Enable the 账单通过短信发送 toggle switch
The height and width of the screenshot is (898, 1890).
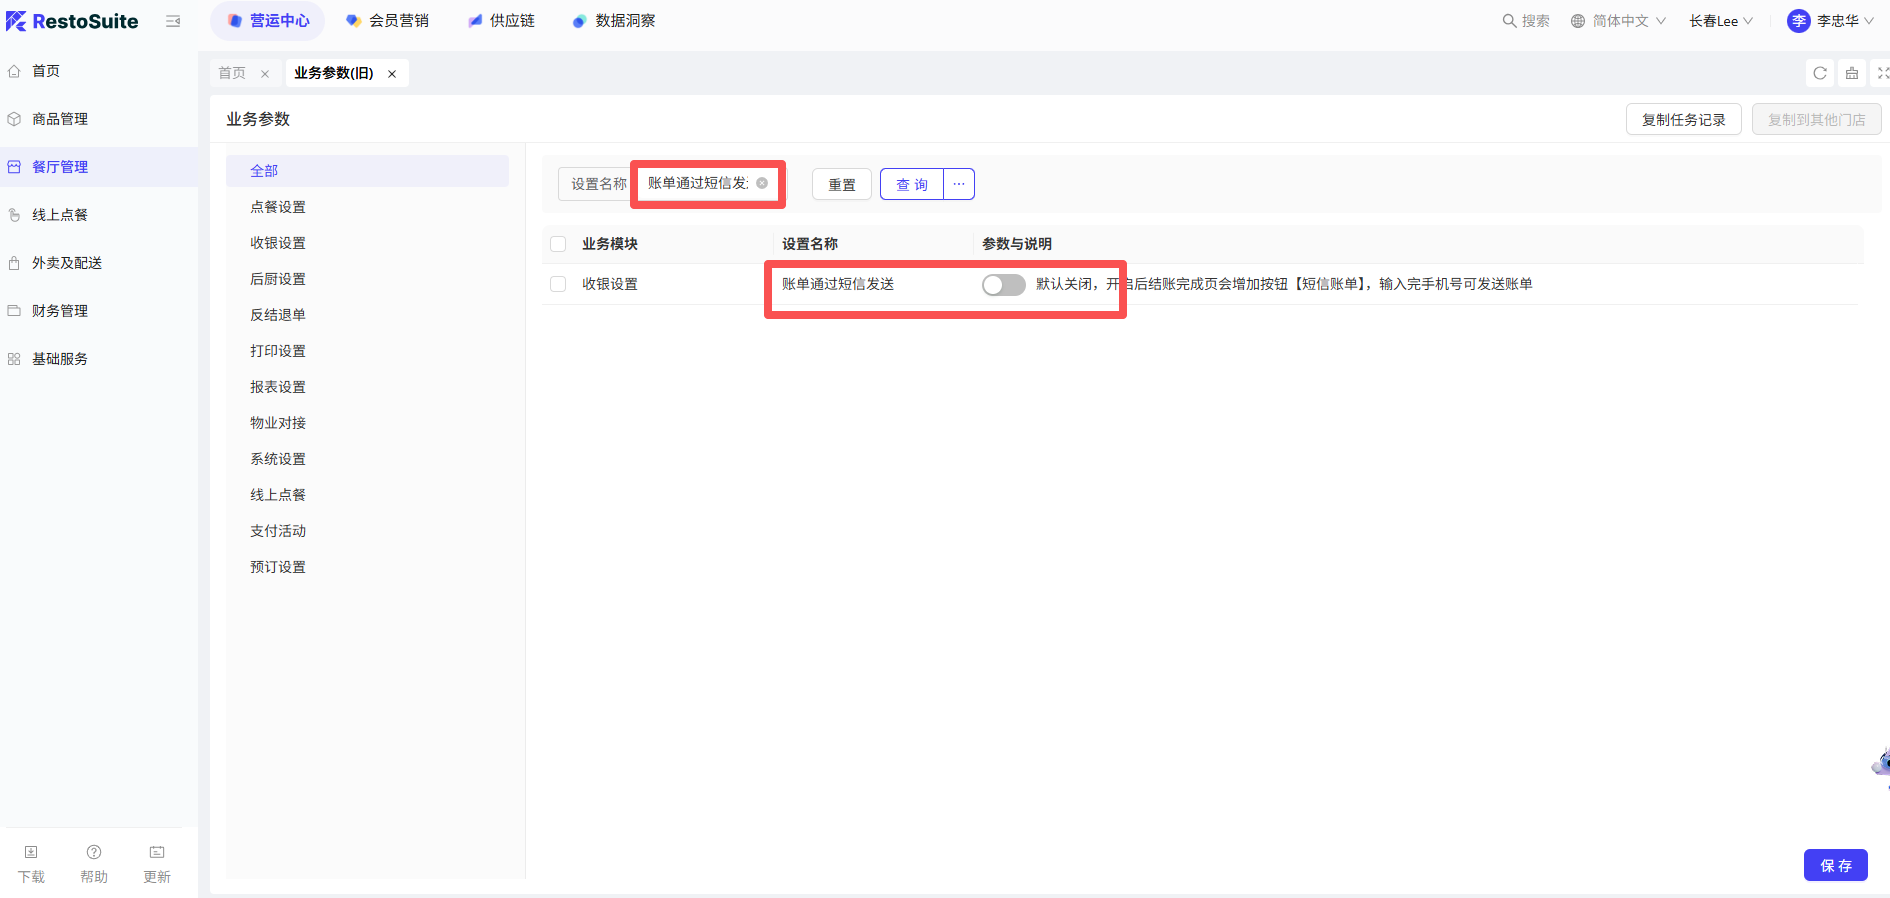click(x=1003, y=285)
